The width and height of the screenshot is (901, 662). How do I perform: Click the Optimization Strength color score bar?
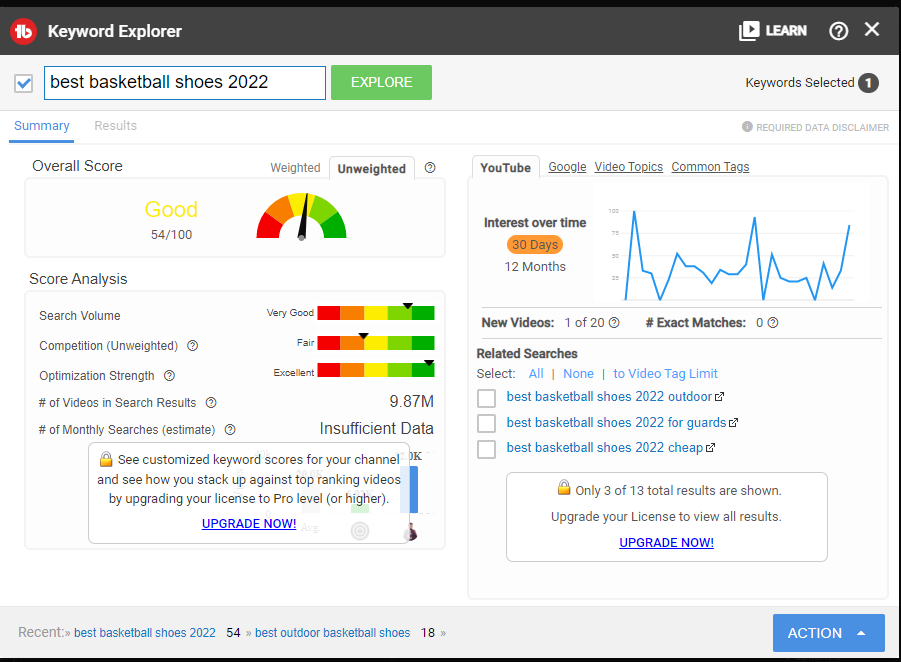[x=376, y=370]
